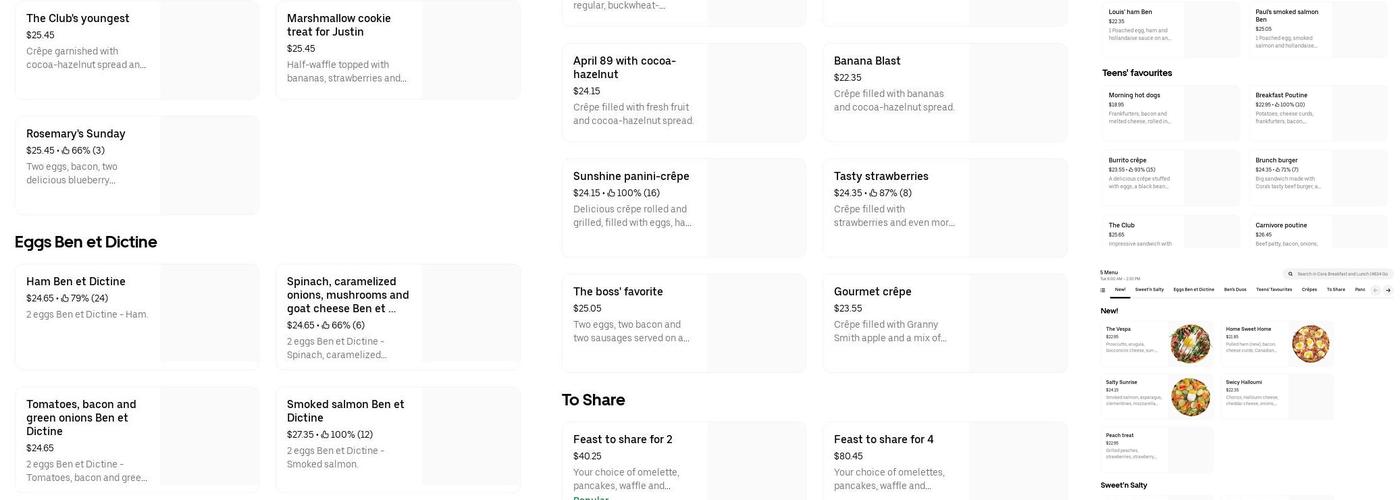Open the Home Sweet Home dish photo

pos(1310,344)
